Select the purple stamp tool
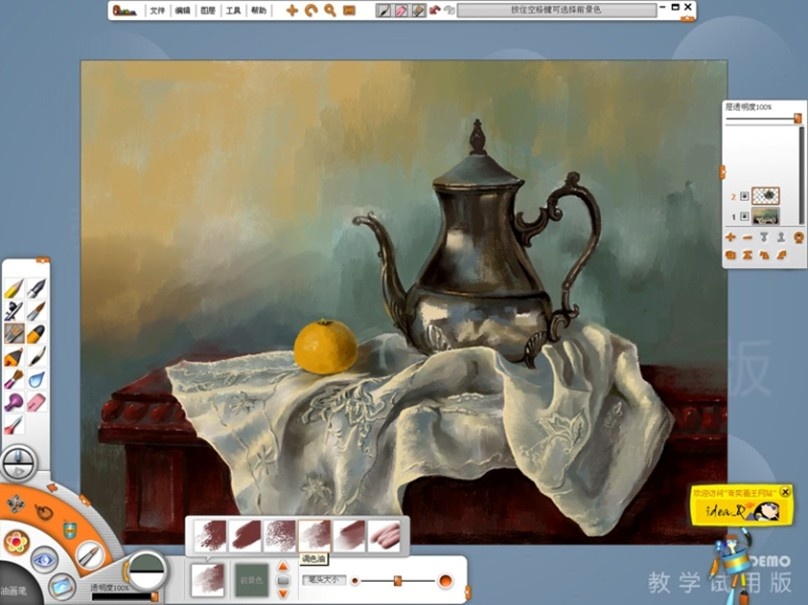The width and height of the screenshot is (808, 605). [x=13, y=402]
